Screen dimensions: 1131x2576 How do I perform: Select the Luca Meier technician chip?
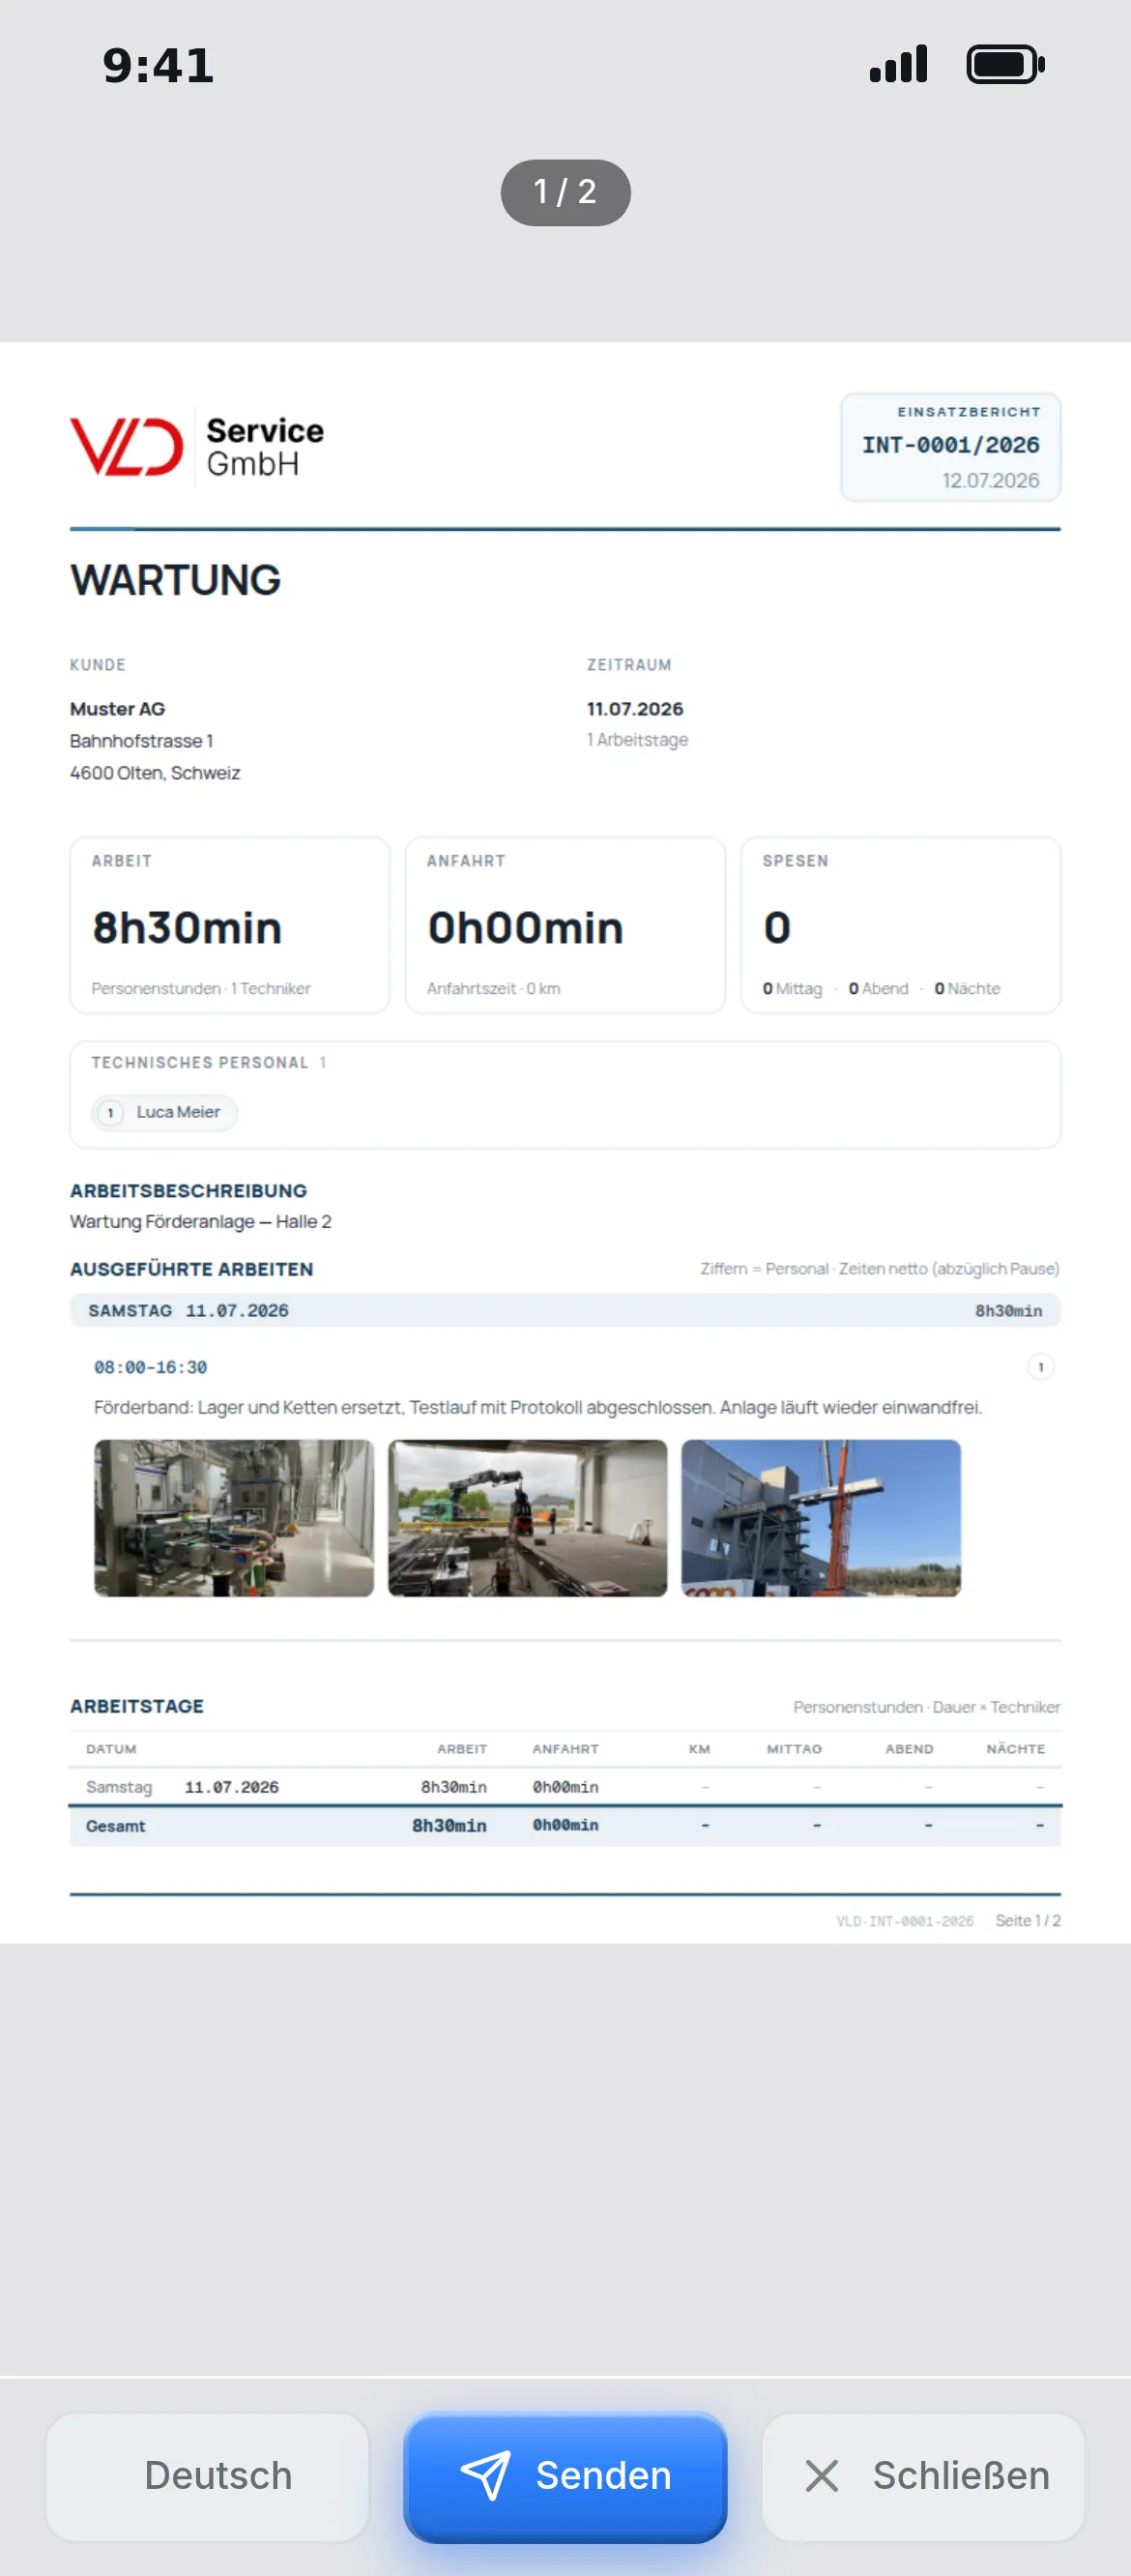(x=165, y=1112)
